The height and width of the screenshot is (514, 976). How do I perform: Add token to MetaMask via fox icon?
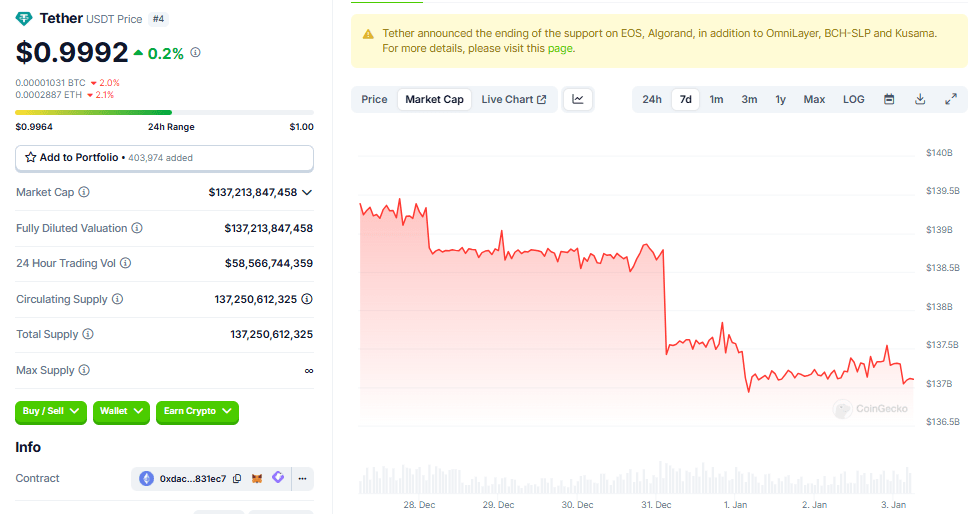point(257,479)
